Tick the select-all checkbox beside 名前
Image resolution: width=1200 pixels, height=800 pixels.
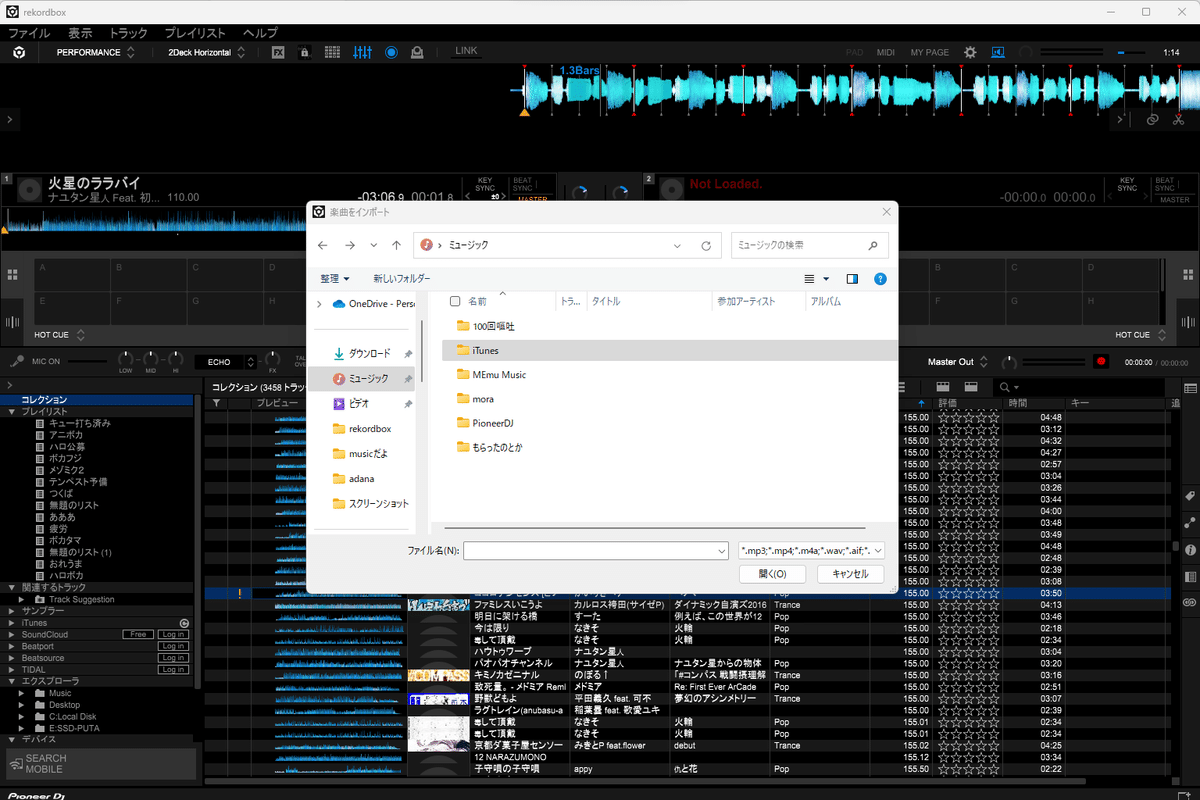point(455,301)
